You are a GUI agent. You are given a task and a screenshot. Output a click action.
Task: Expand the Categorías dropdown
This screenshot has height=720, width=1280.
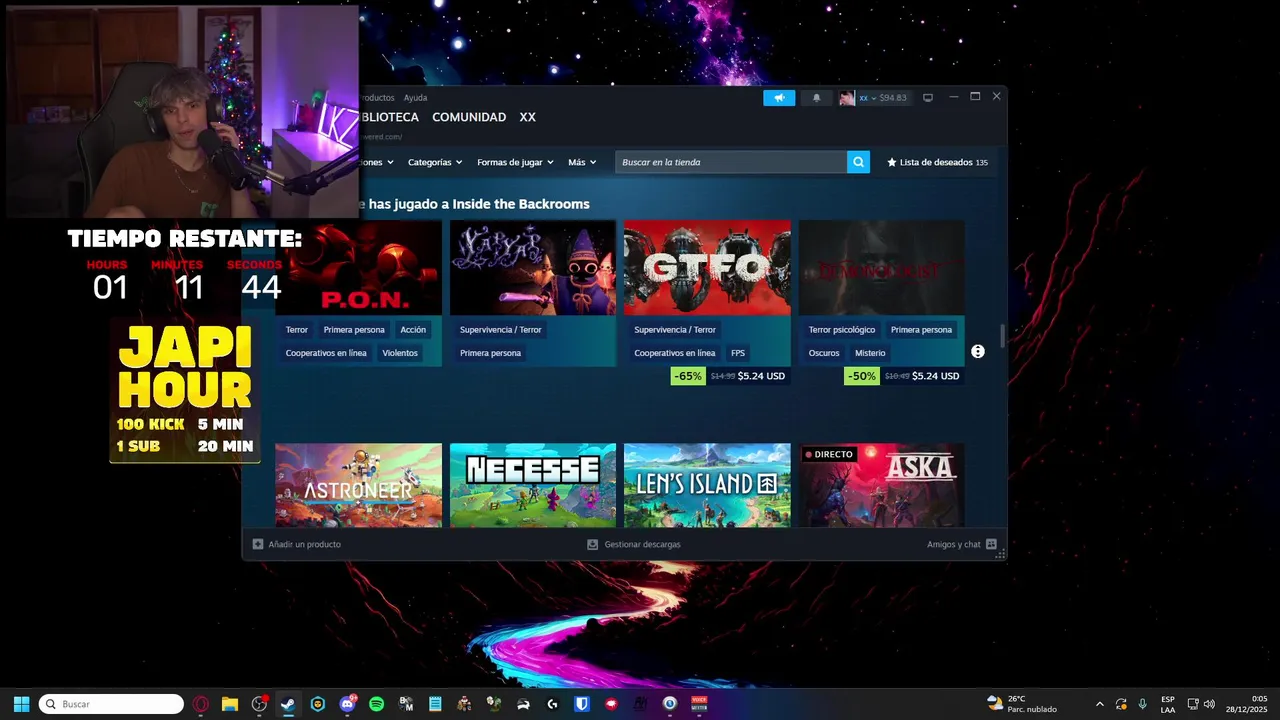coord(435,162)
